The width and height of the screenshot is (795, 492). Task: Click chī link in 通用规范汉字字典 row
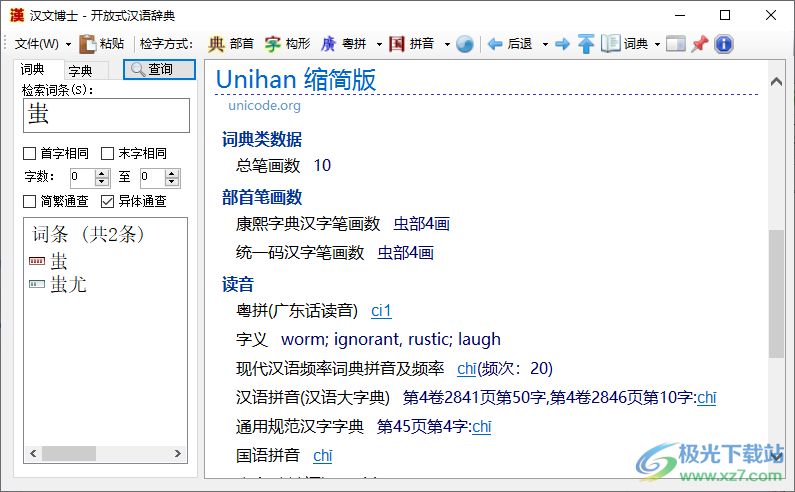click(x=482, y=427)
